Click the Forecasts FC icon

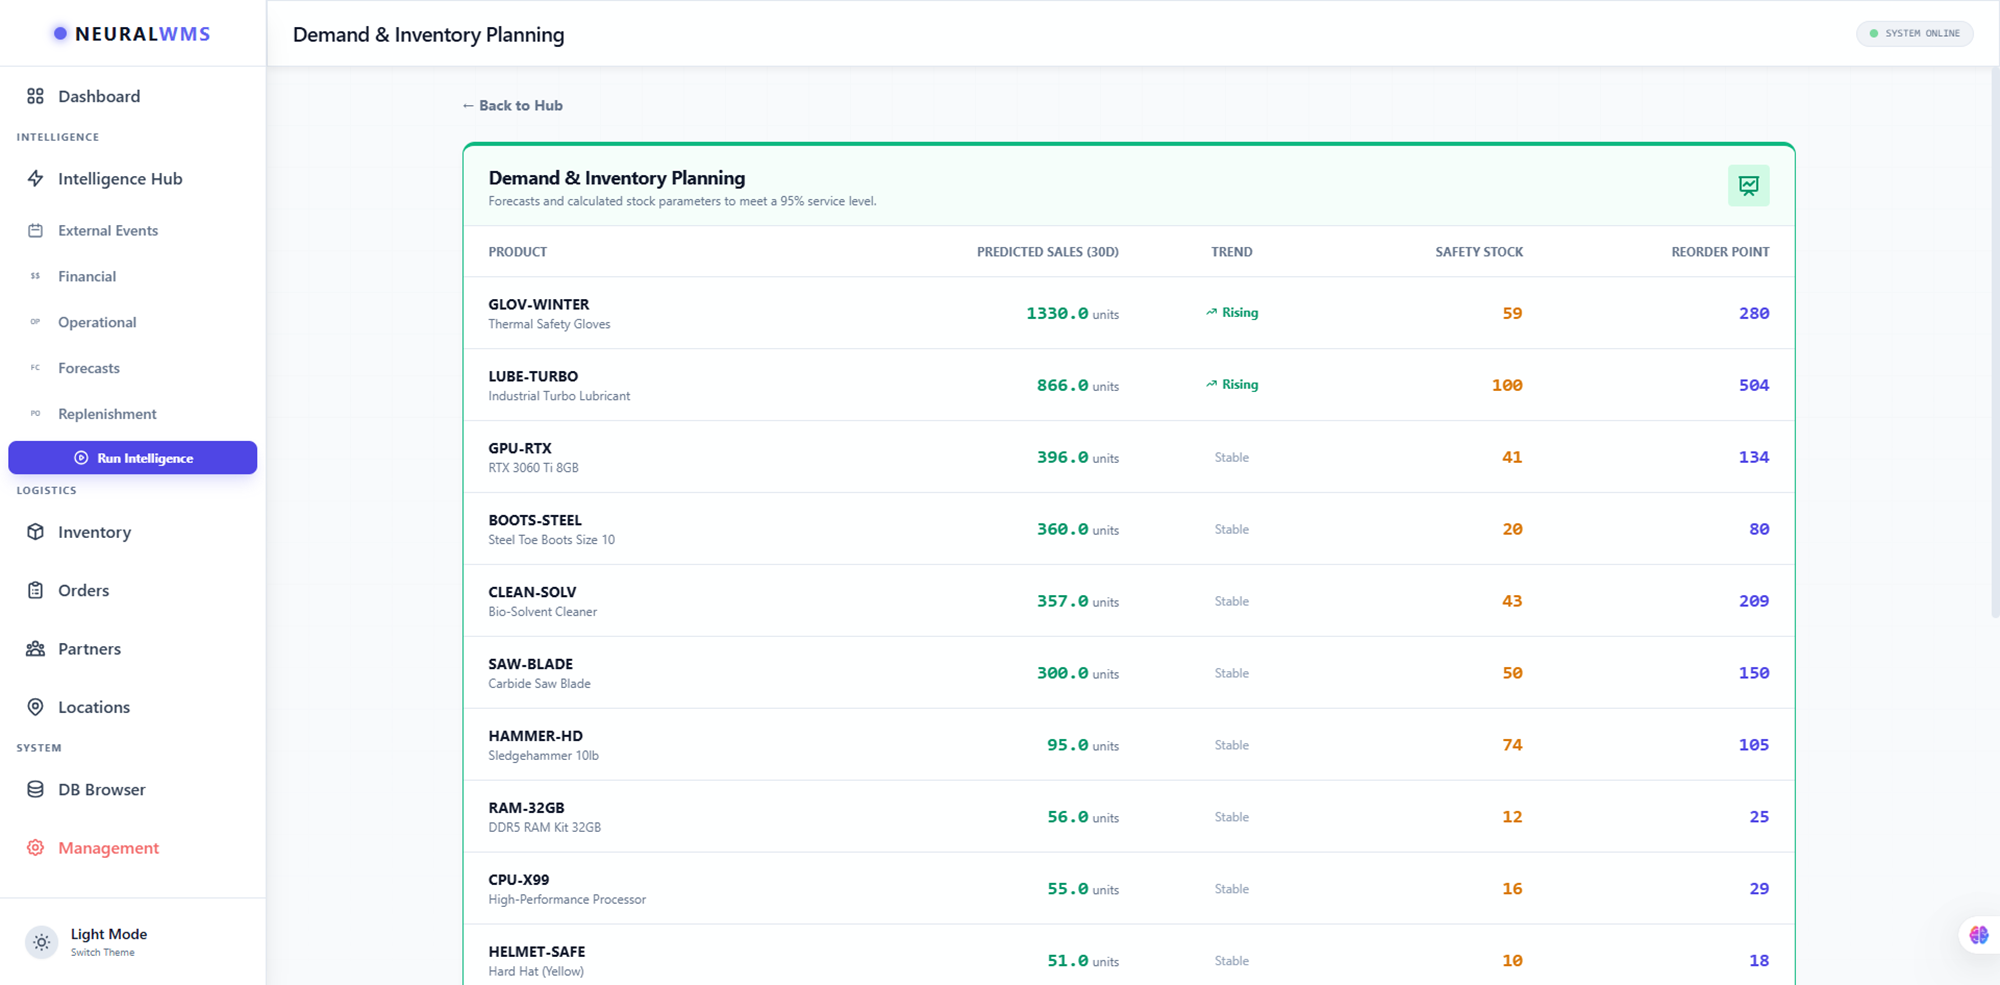coord(36,367)
